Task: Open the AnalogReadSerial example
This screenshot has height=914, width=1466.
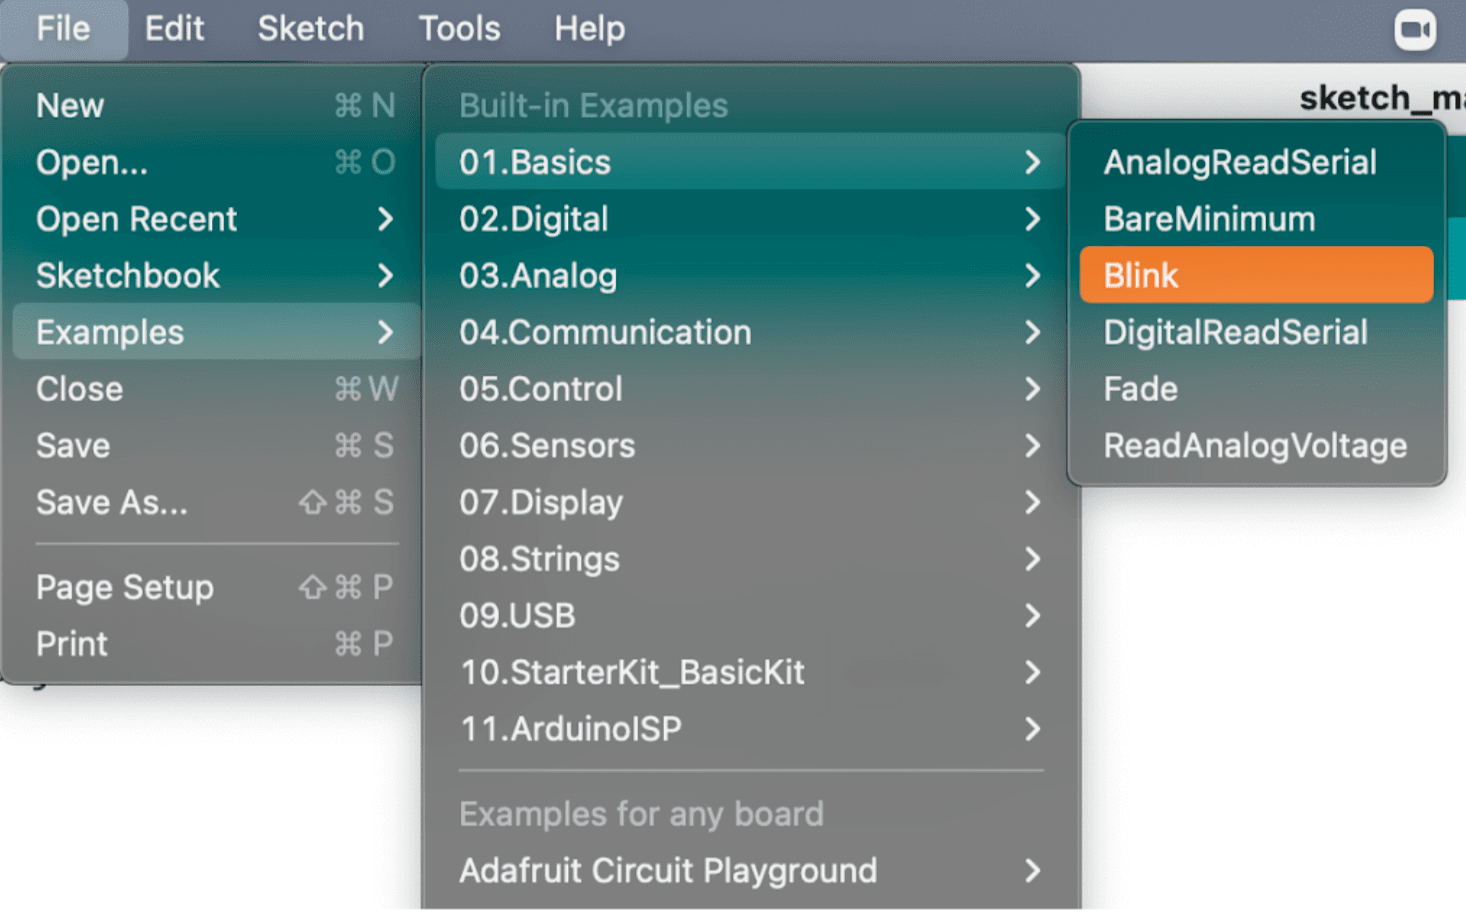Action: [x=1256, y=162]
